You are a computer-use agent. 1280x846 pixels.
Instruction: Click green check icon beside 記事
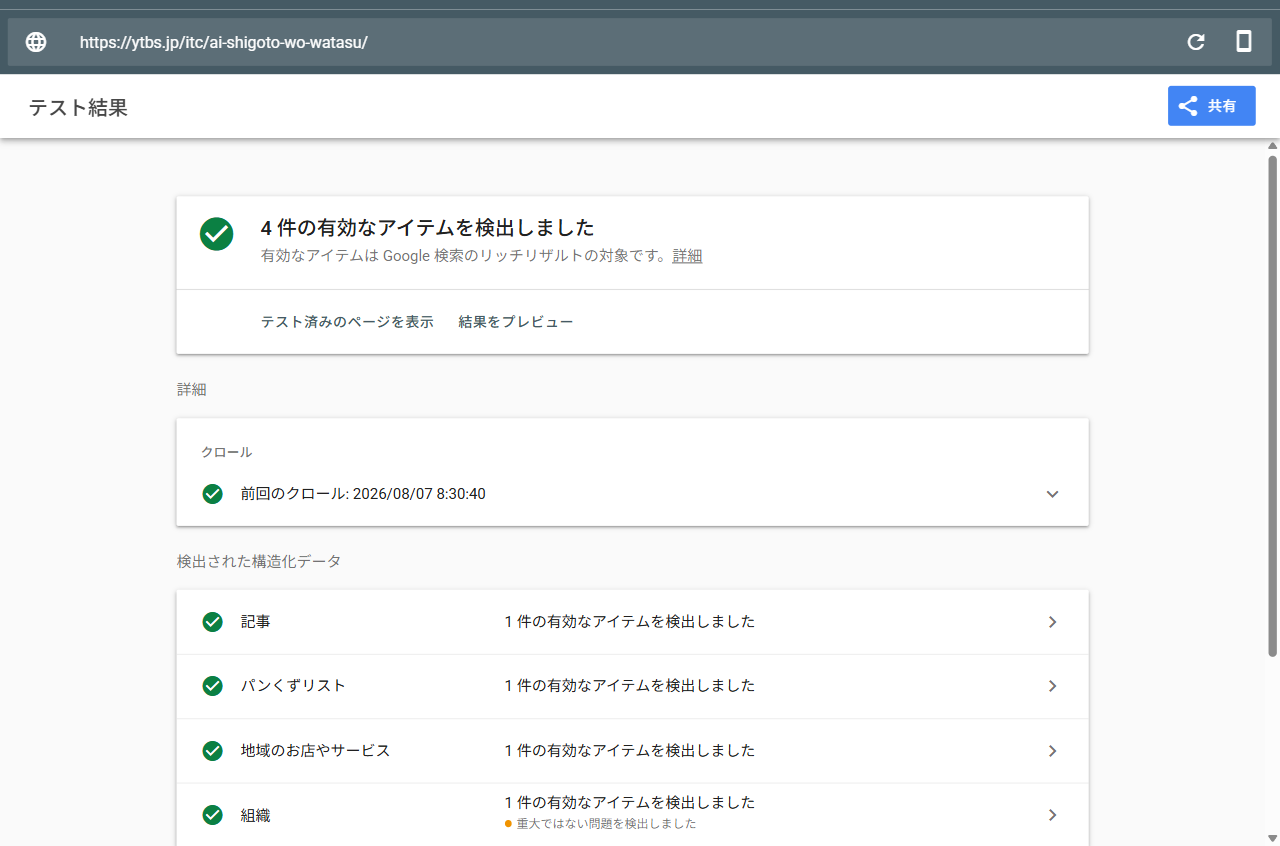click(x=212, y=622)
